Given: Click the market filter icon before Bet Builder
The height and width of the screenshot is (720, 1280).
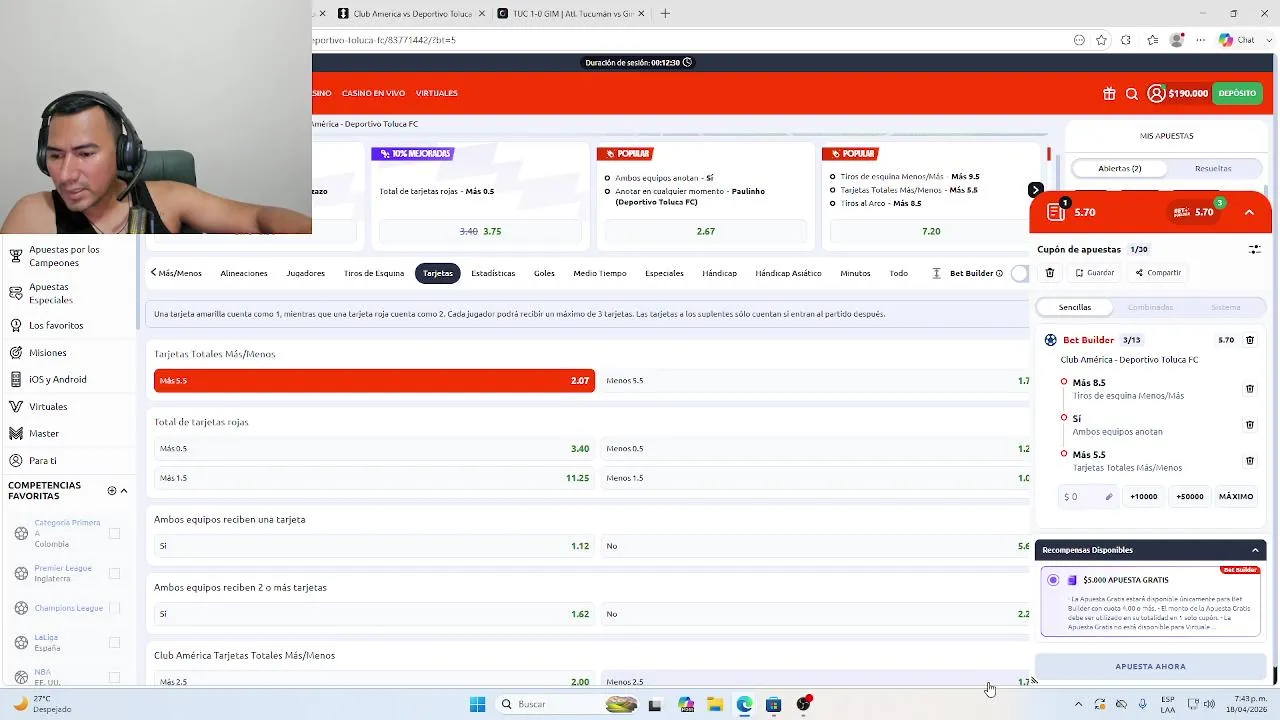Looking at the screenshot, I should (936, 273).
